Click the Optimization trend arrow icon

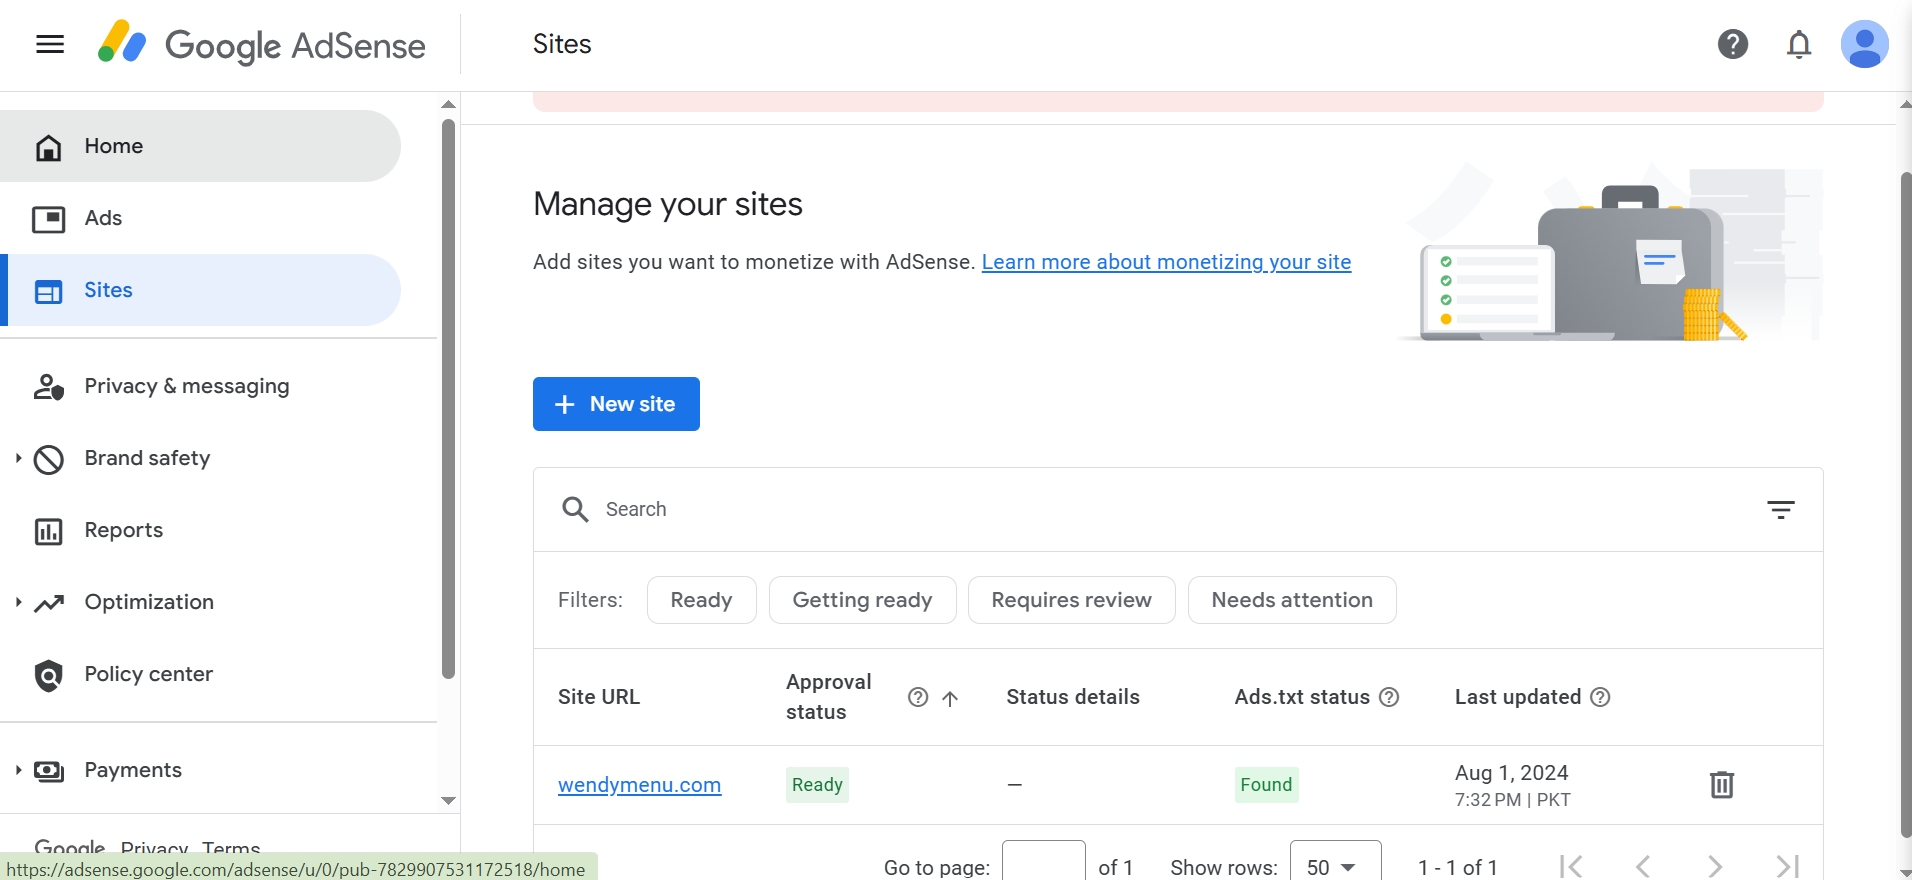tap(48, 603)
